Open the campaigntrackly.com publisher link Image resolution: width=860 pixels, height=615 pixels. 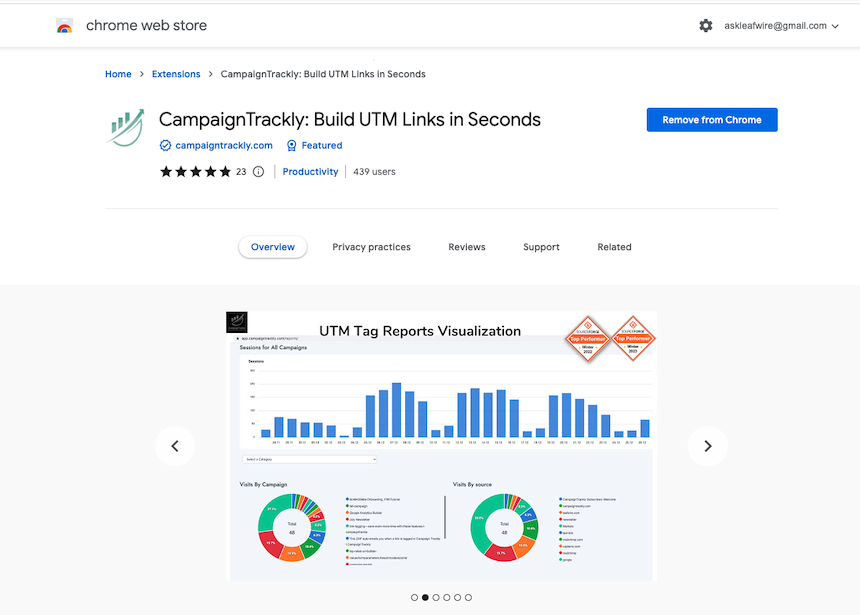tap(224, 146)
